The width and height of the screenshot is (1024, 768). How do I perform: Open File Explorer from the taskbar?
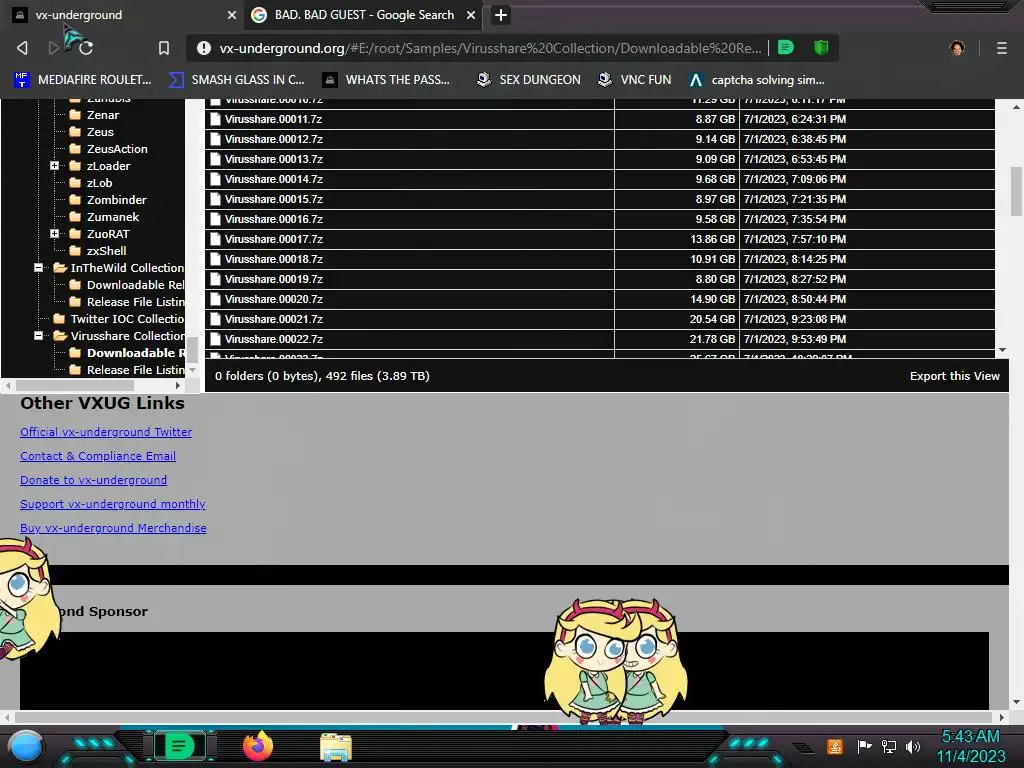point(336,746)
